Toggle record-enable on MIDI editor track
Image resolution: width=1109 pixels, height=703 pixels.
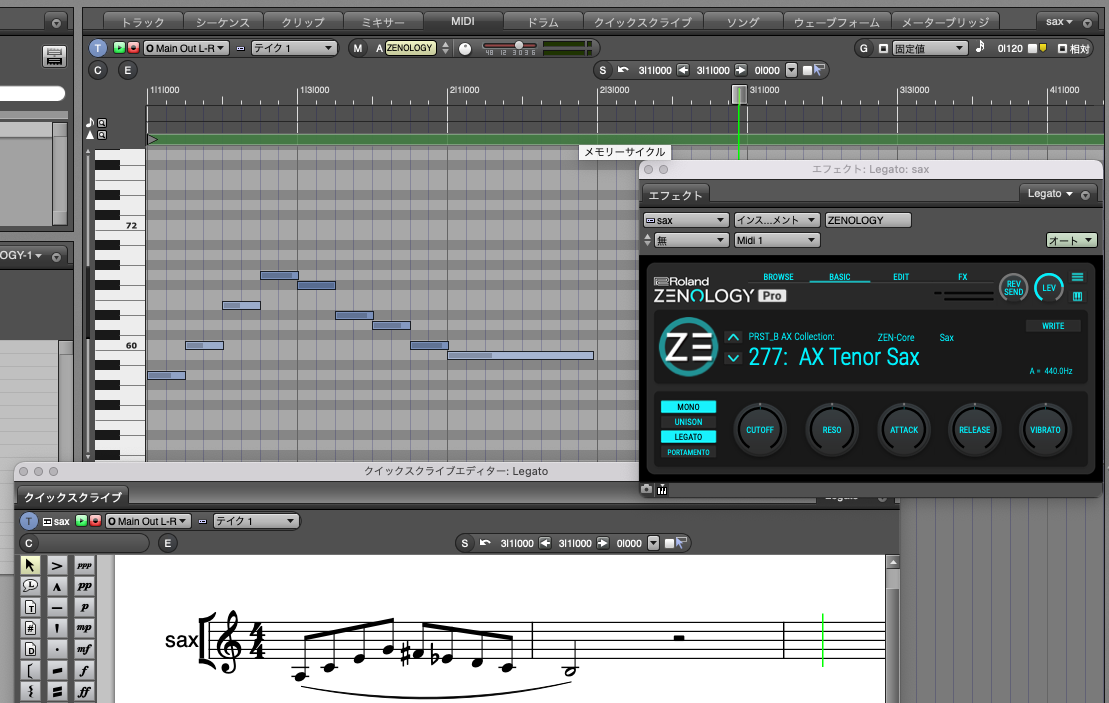tap(133, 48)
